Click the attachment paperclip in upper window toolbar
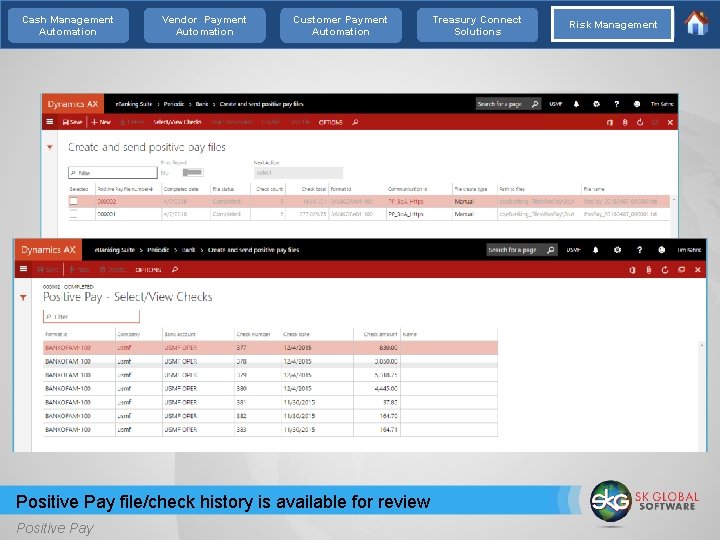This screenshot has height=540, width=720. [624, 123]
